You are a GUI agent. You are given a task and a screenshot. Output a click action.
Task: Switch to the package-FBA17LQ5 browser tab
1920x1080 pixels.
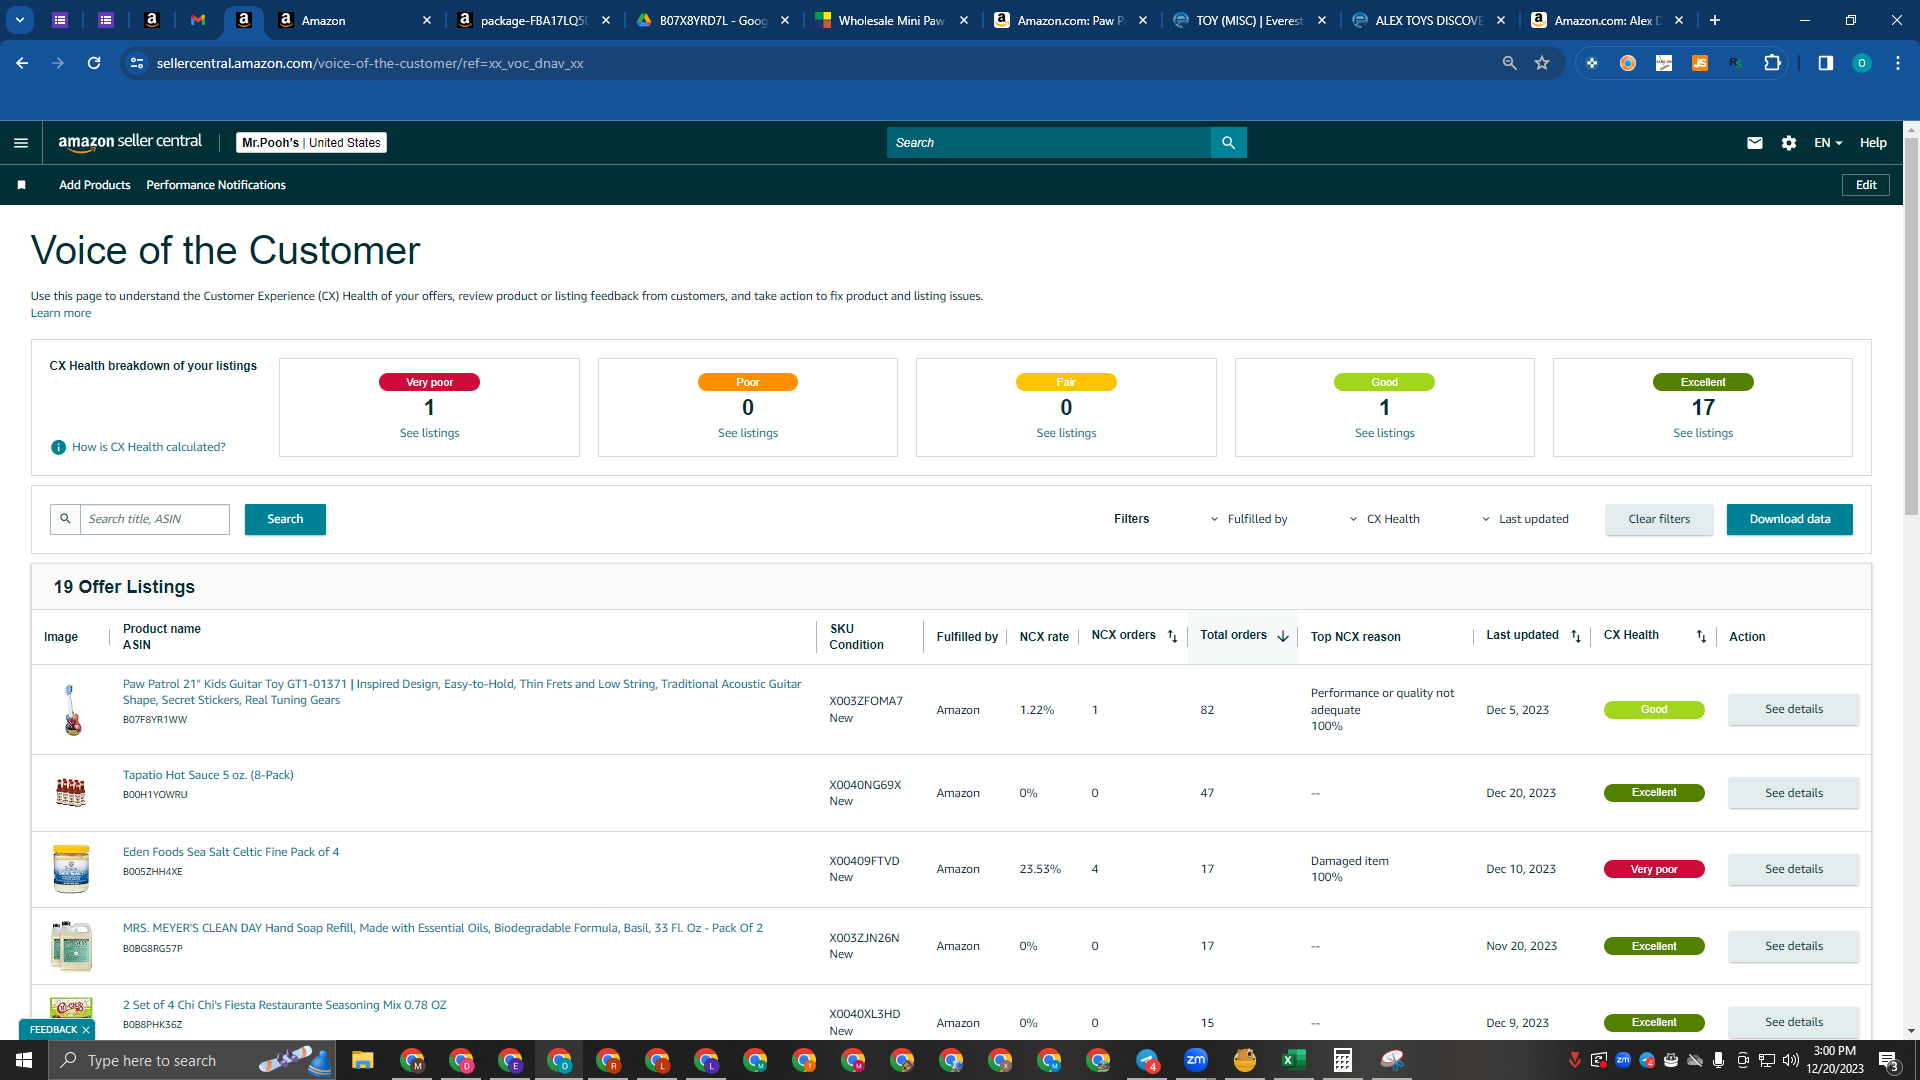click(x=534, y=20)
